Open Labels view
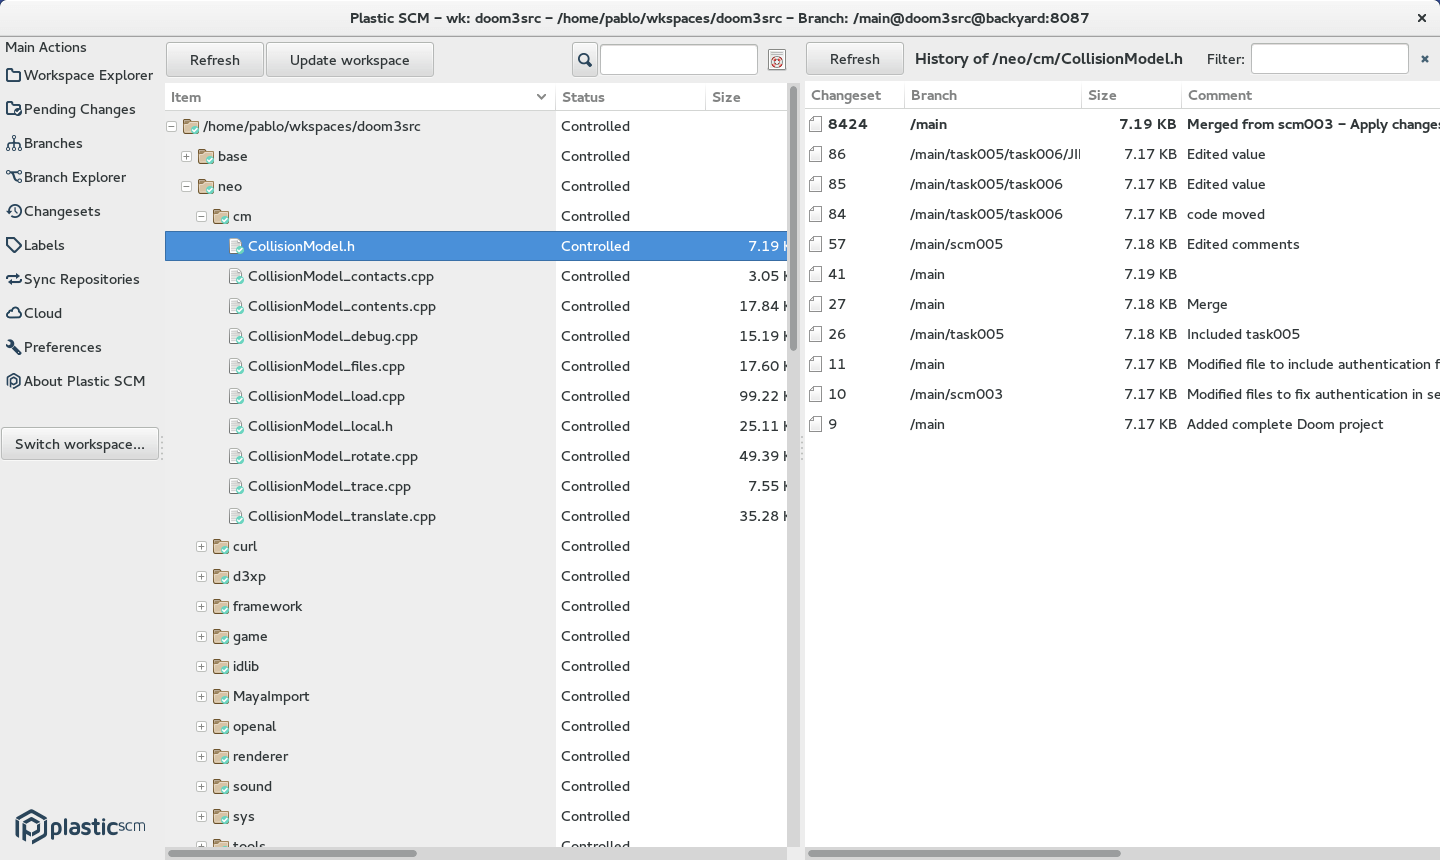 tap(35, 245)
